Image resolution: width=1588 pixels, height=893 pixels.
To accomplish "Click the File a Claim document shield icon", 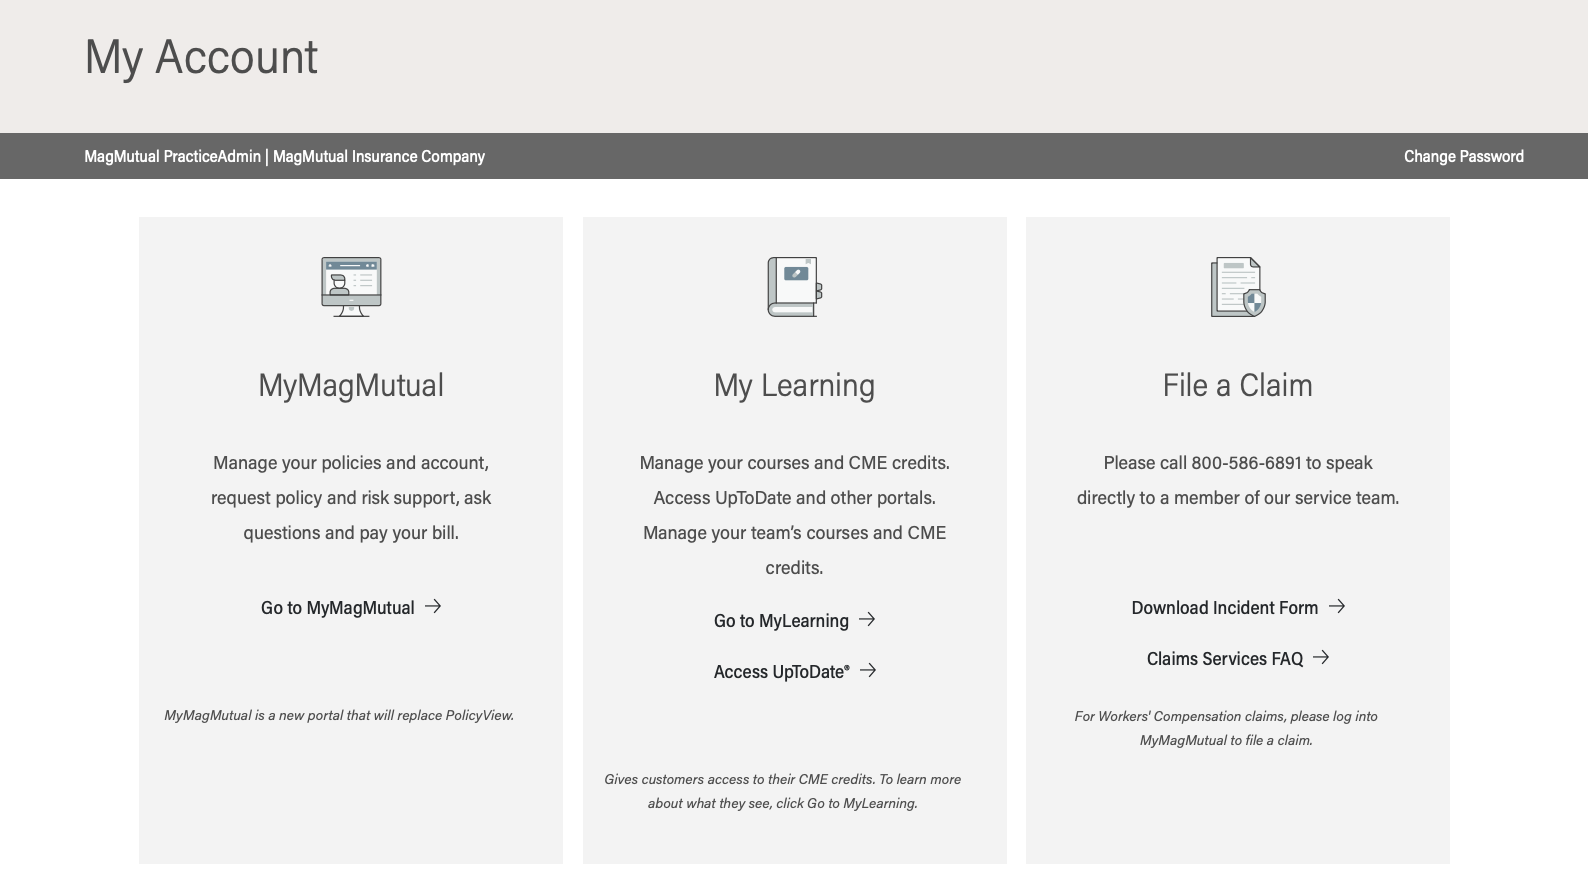I will click(1238, 287).
